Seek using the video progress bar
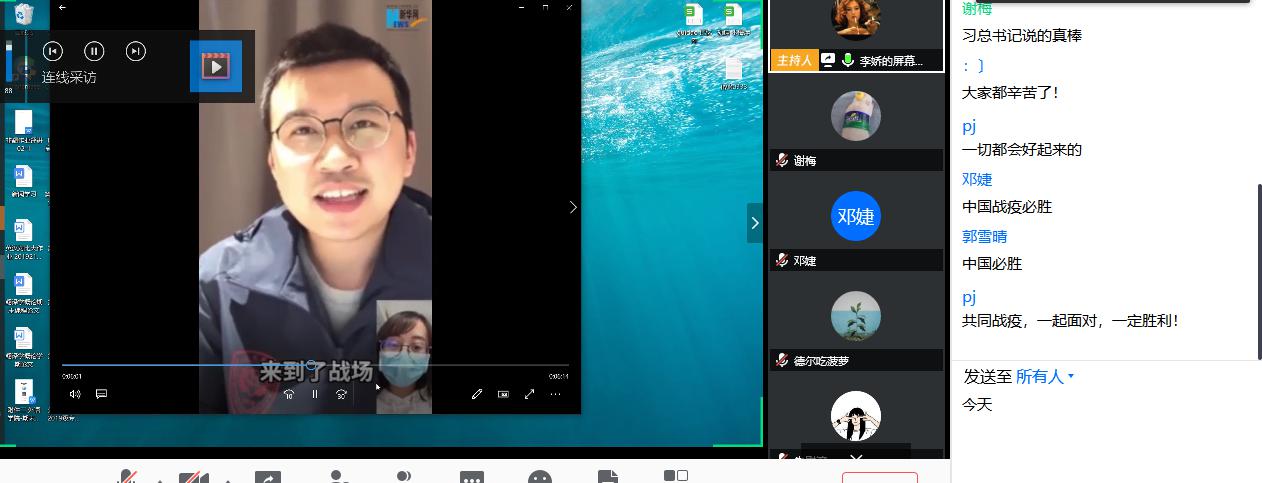Screen dimensions: 1262x483 click(x=315, y=365)
